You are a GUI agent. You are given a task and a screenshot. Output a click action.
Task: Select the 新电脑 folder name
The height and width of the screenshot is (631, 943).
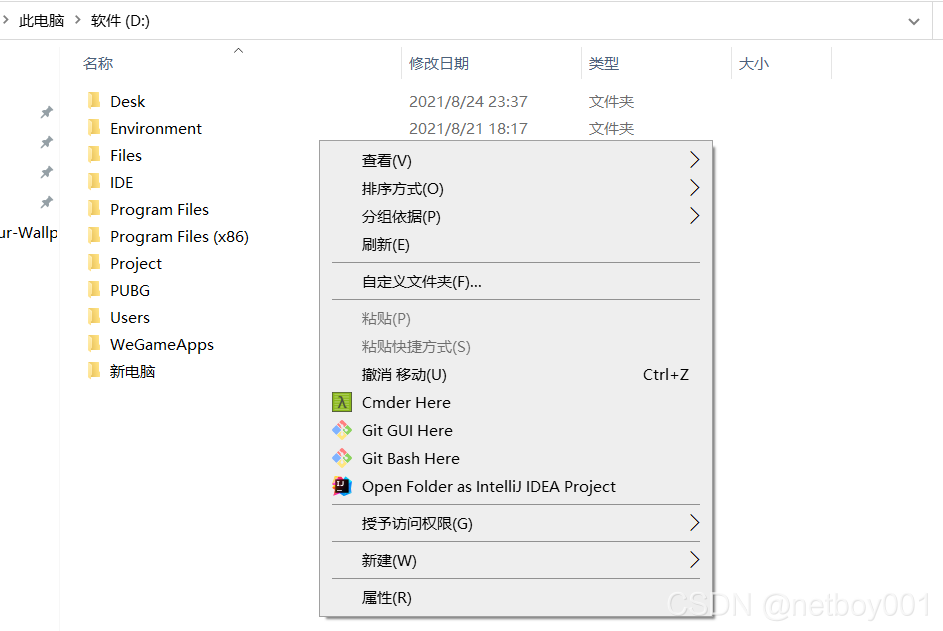pos(132,372)
